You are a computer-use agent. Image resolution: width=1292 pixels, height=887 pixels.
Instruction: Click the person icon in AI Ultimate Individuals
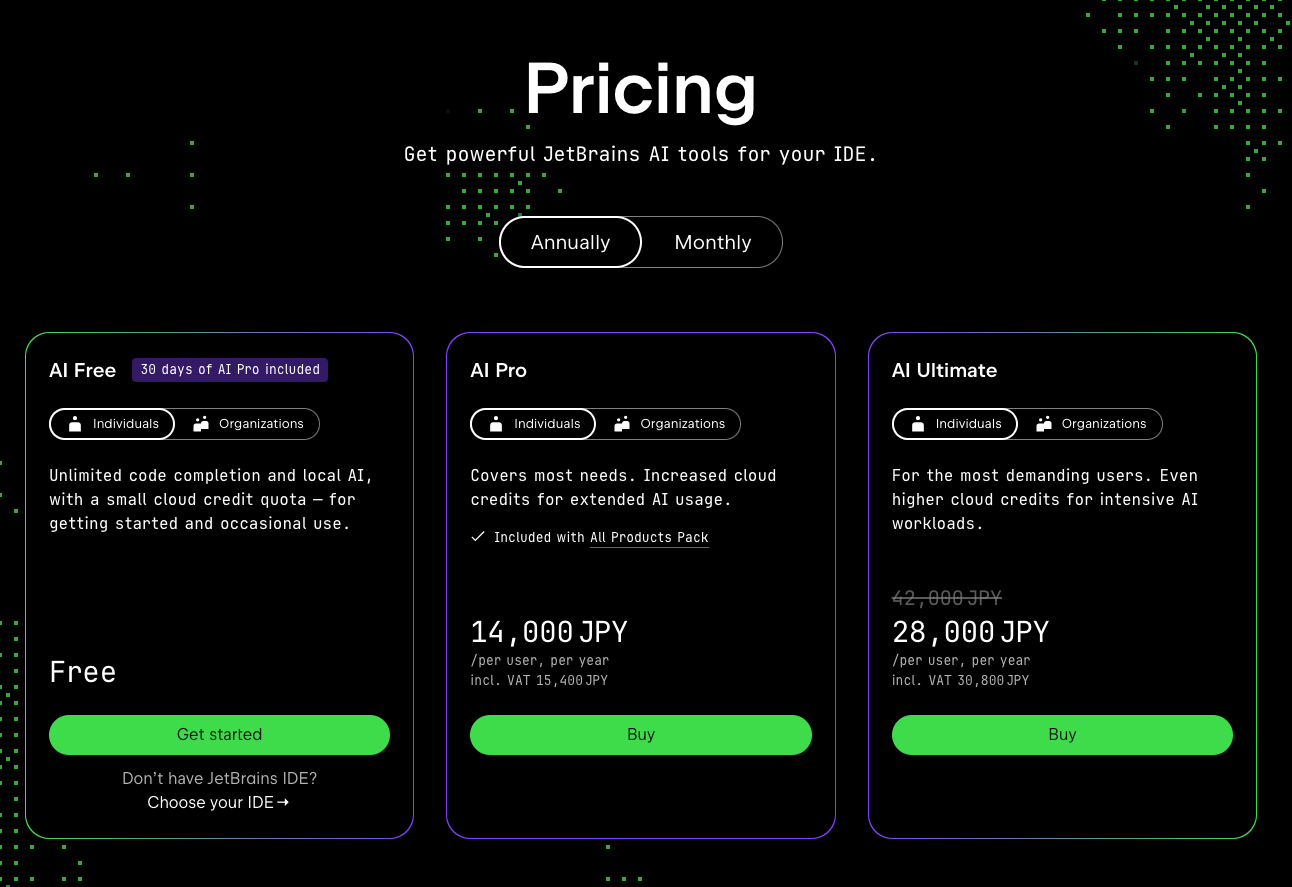[918, 424]
